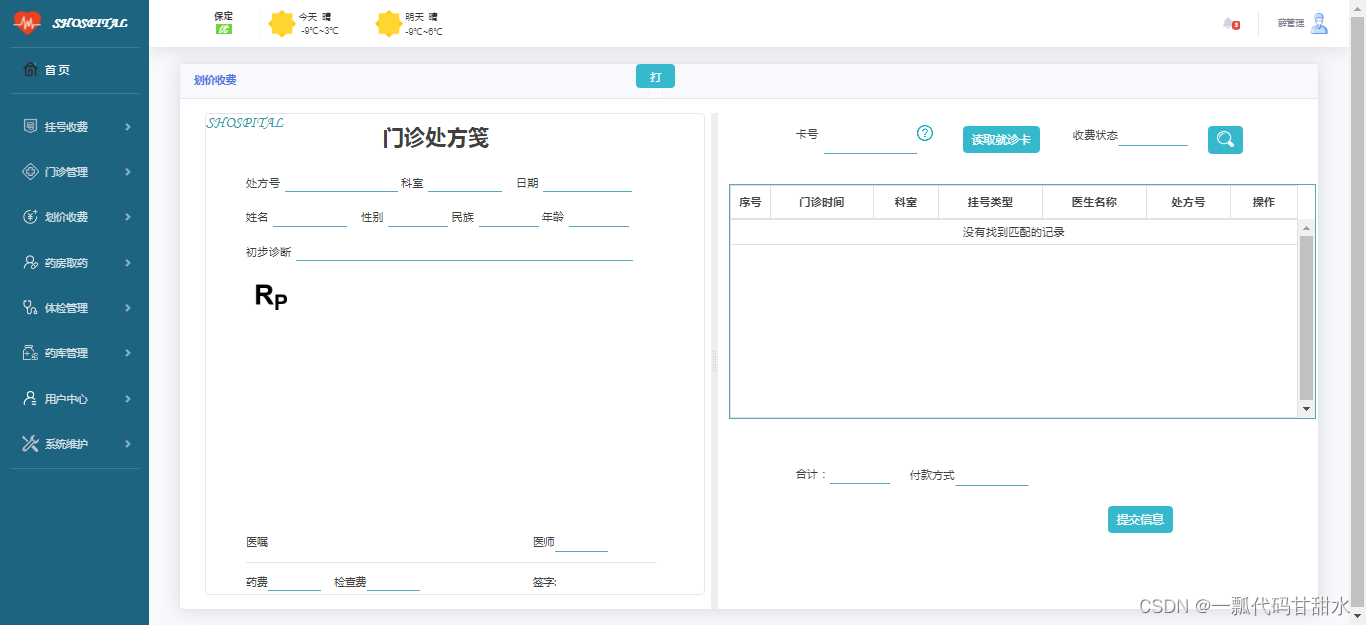Click the 提交信息 submit button
Image resolution: width=1366 pixels, height=625 pixels.
tap(1140, 519)
